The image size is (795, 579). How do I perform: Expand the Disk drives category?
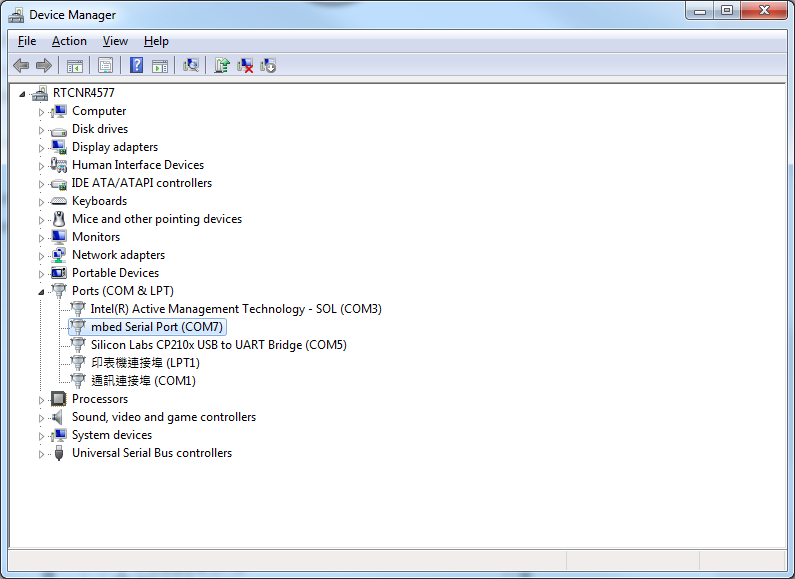coord(42,130)
